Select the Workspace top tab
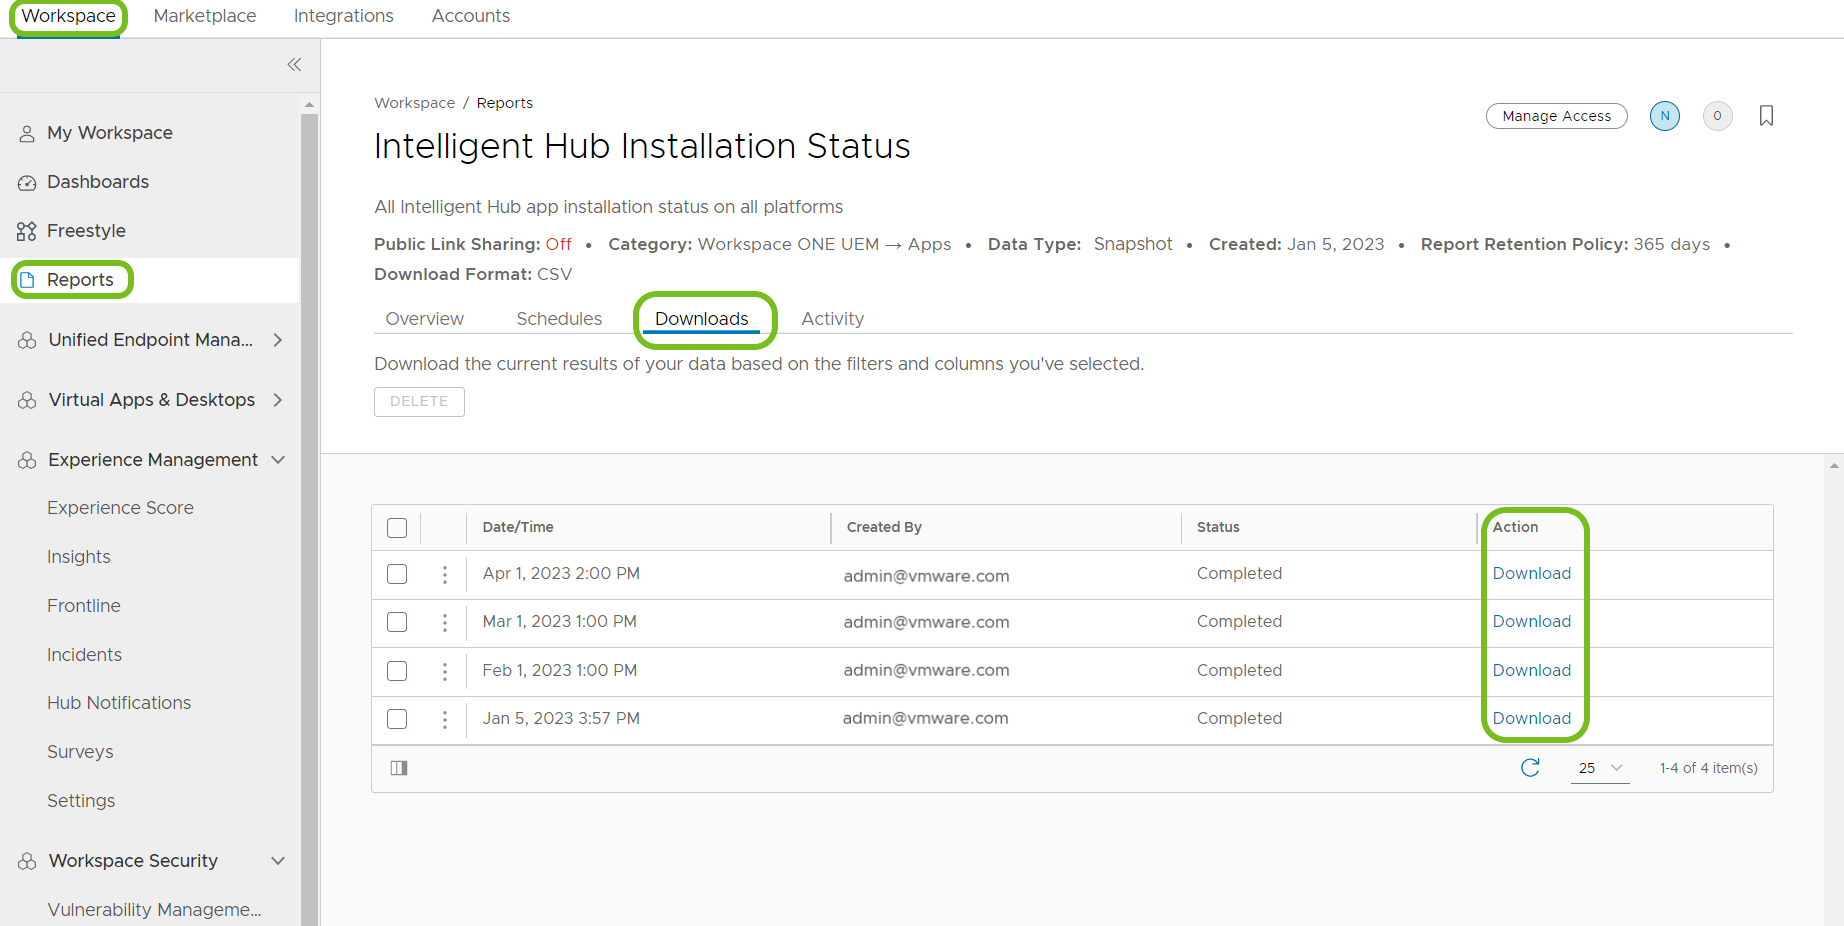The width and height of the screenshot is (1844, 926). click(69, 16)
